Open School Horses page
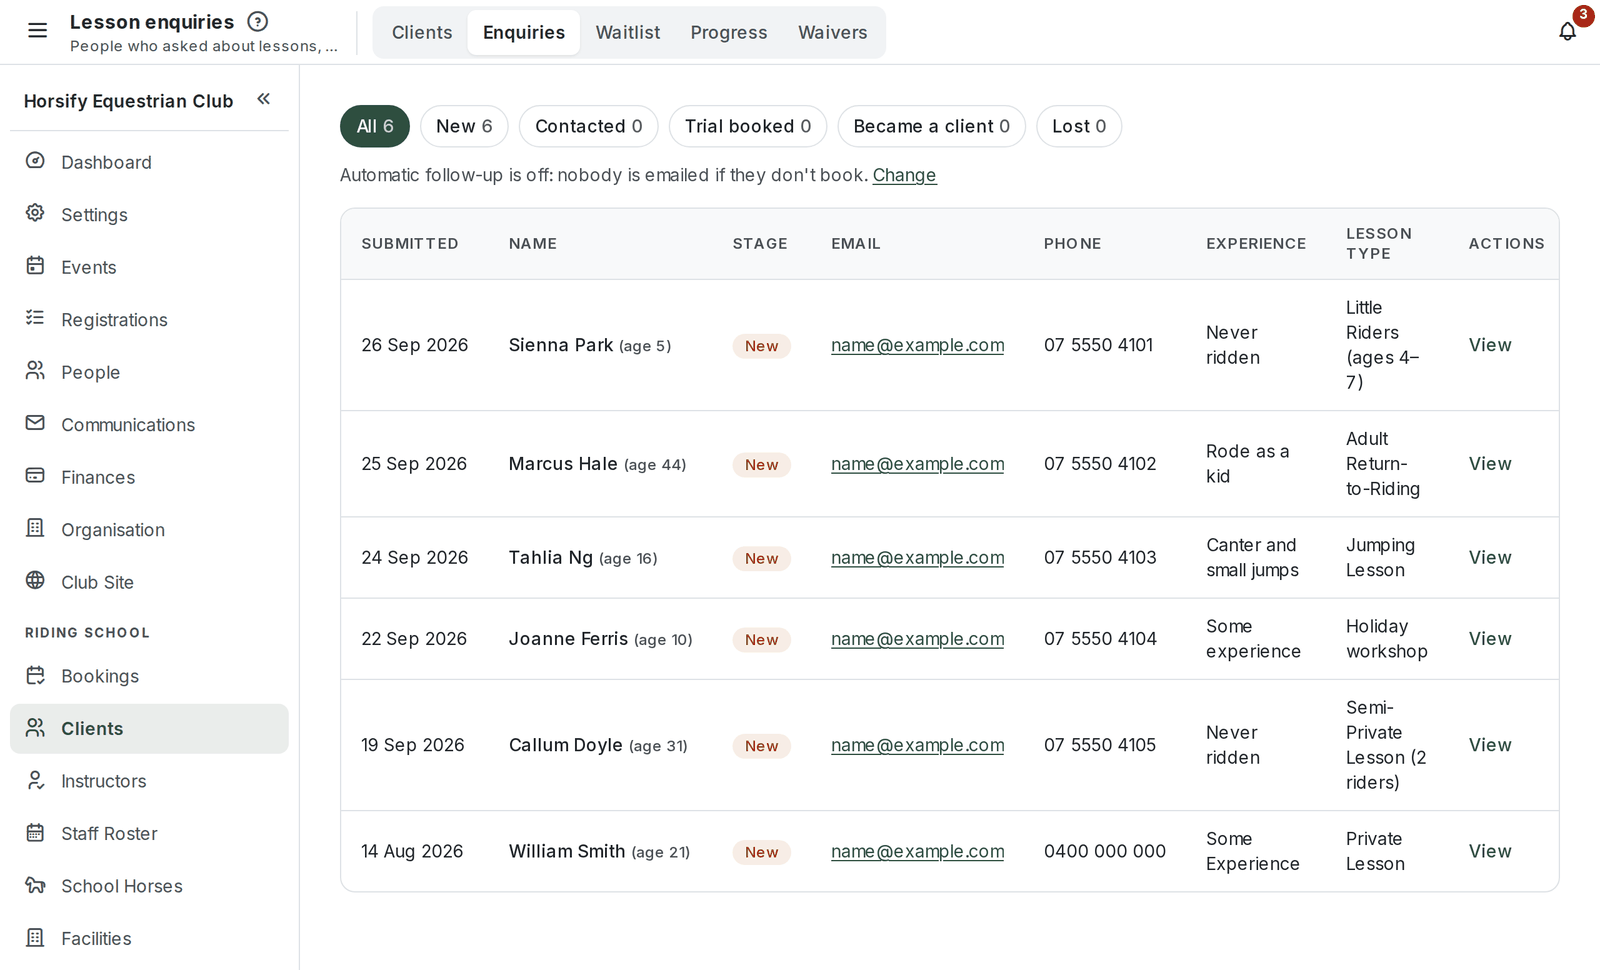Screen dimensions: 1600x970 pos(149,886)
